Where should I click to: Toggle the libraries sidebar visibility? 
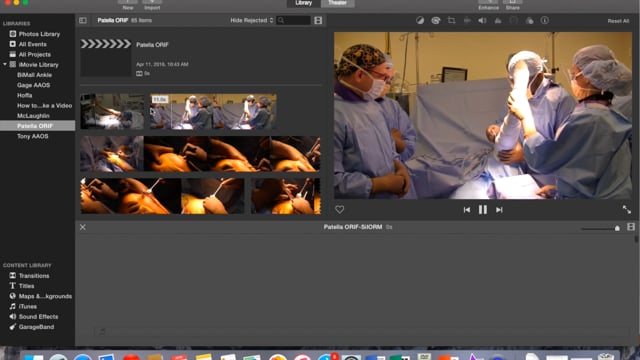tap(83, 20)
